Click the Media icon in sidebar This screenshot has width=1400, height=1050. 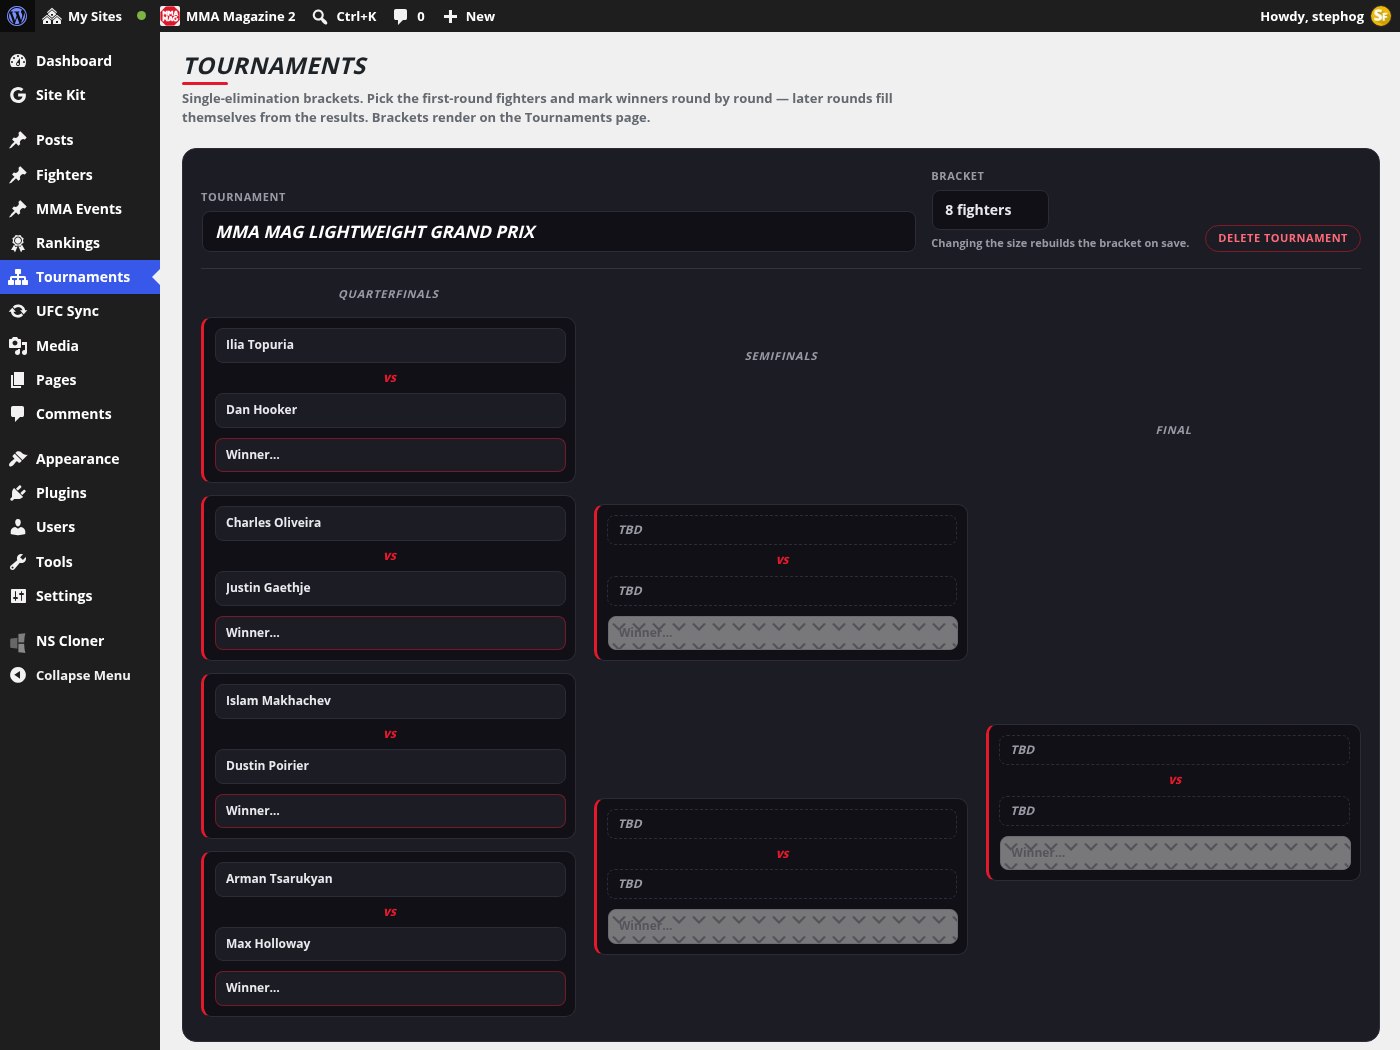click(18, 346)
